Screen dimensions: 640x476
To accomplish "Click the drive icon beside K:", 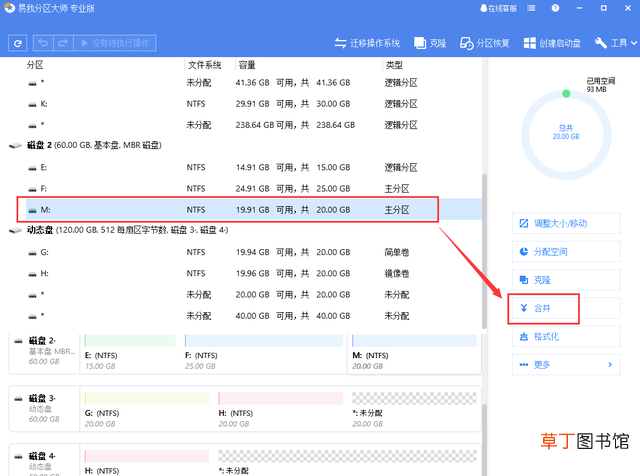I will pyautogui.click(x=32, y=105).
